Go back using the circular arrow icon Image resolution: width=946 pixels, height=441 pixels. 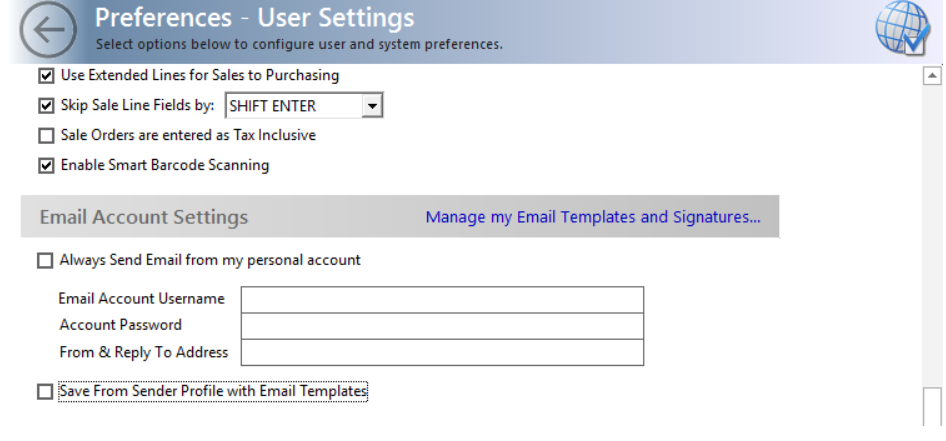[48, 30]
